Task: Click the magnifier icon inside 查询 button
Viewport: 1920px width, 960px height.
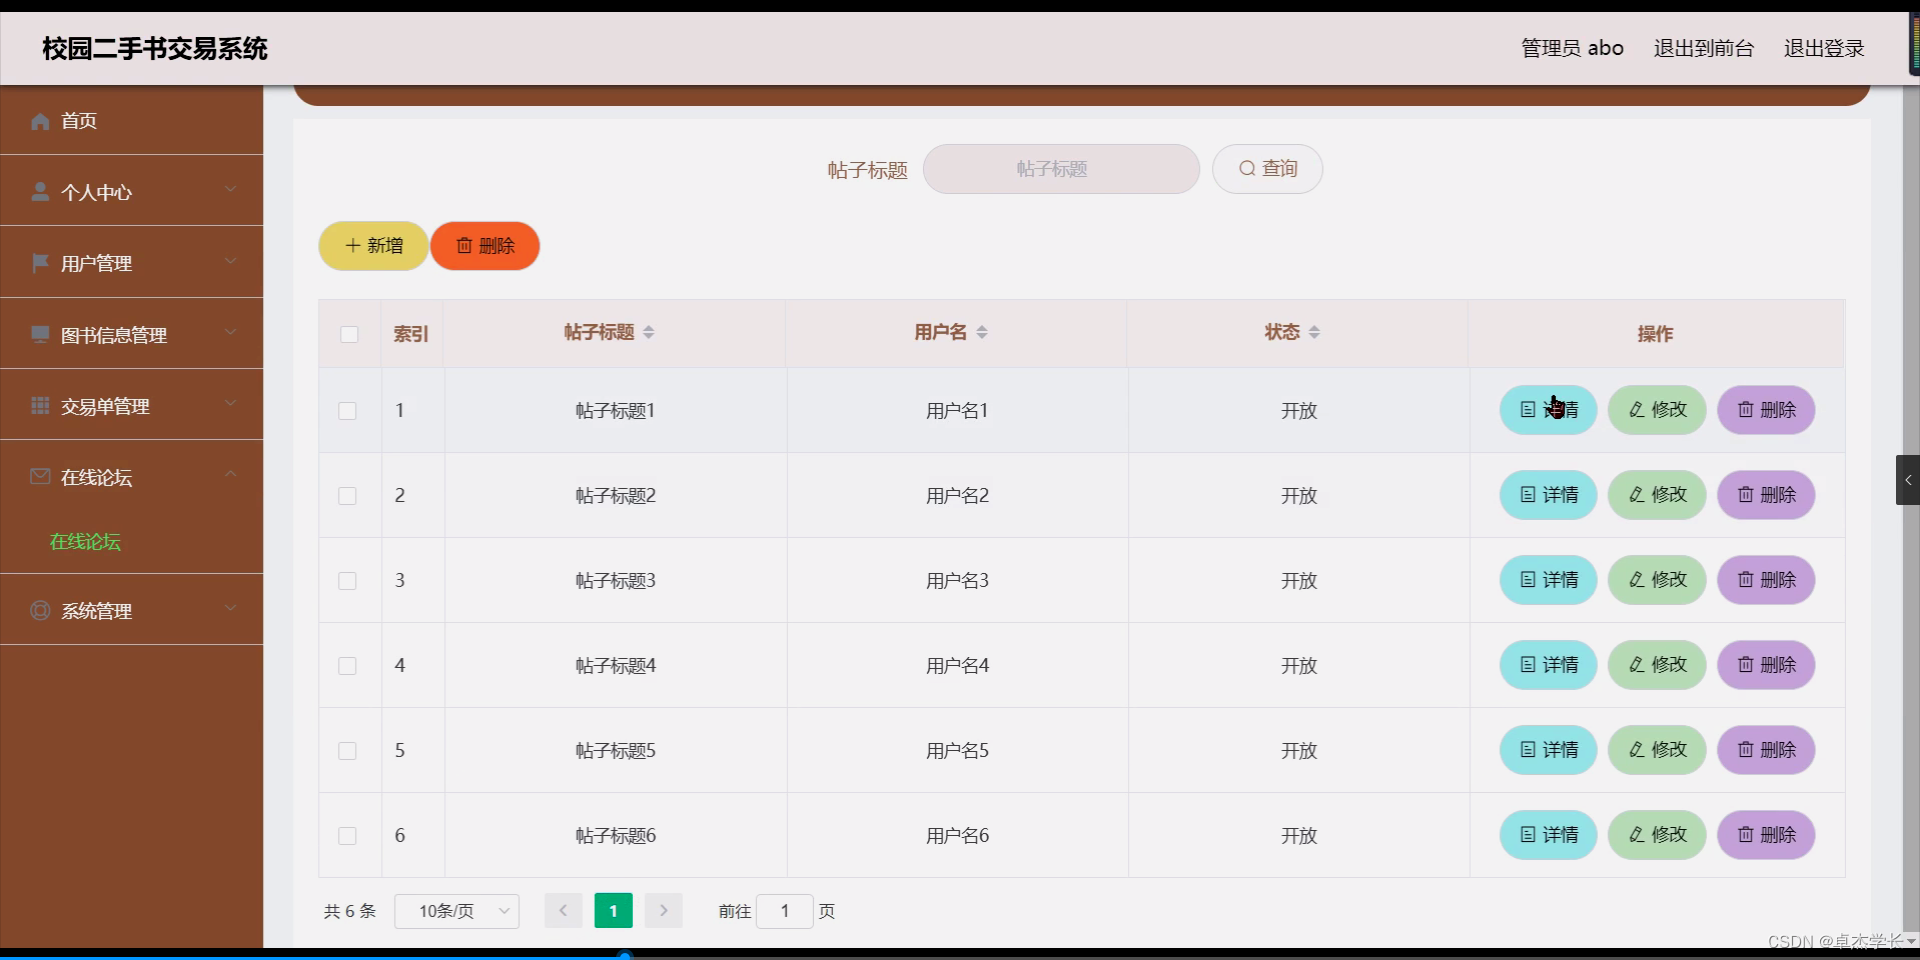Action: (1245, 168)
